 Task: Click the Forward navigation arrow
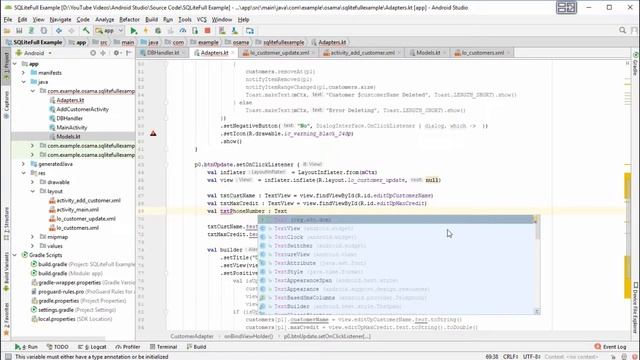pyautogui.click(x=71, y=31)
